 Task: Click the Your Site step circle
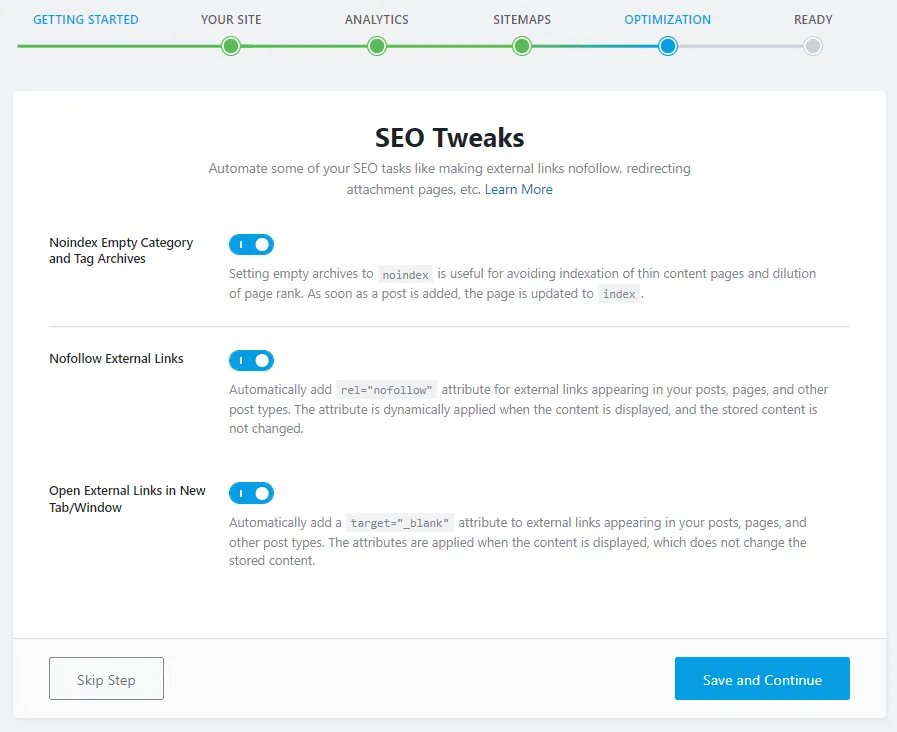[x=231, y=46]
